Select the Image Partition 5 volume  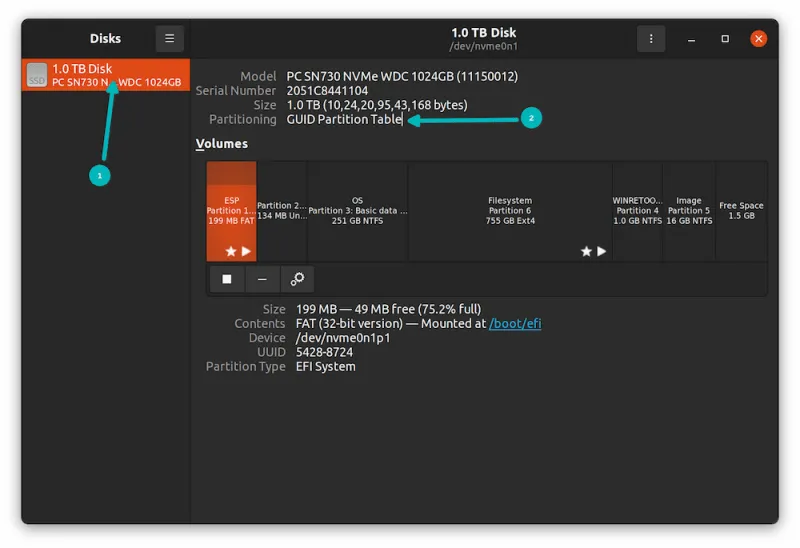tap(689, 211)
